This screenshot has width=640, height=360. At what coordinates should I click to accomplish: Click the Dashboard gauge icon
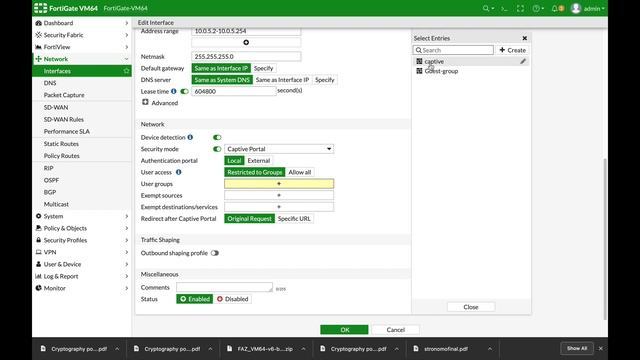(x=38, y=23)
